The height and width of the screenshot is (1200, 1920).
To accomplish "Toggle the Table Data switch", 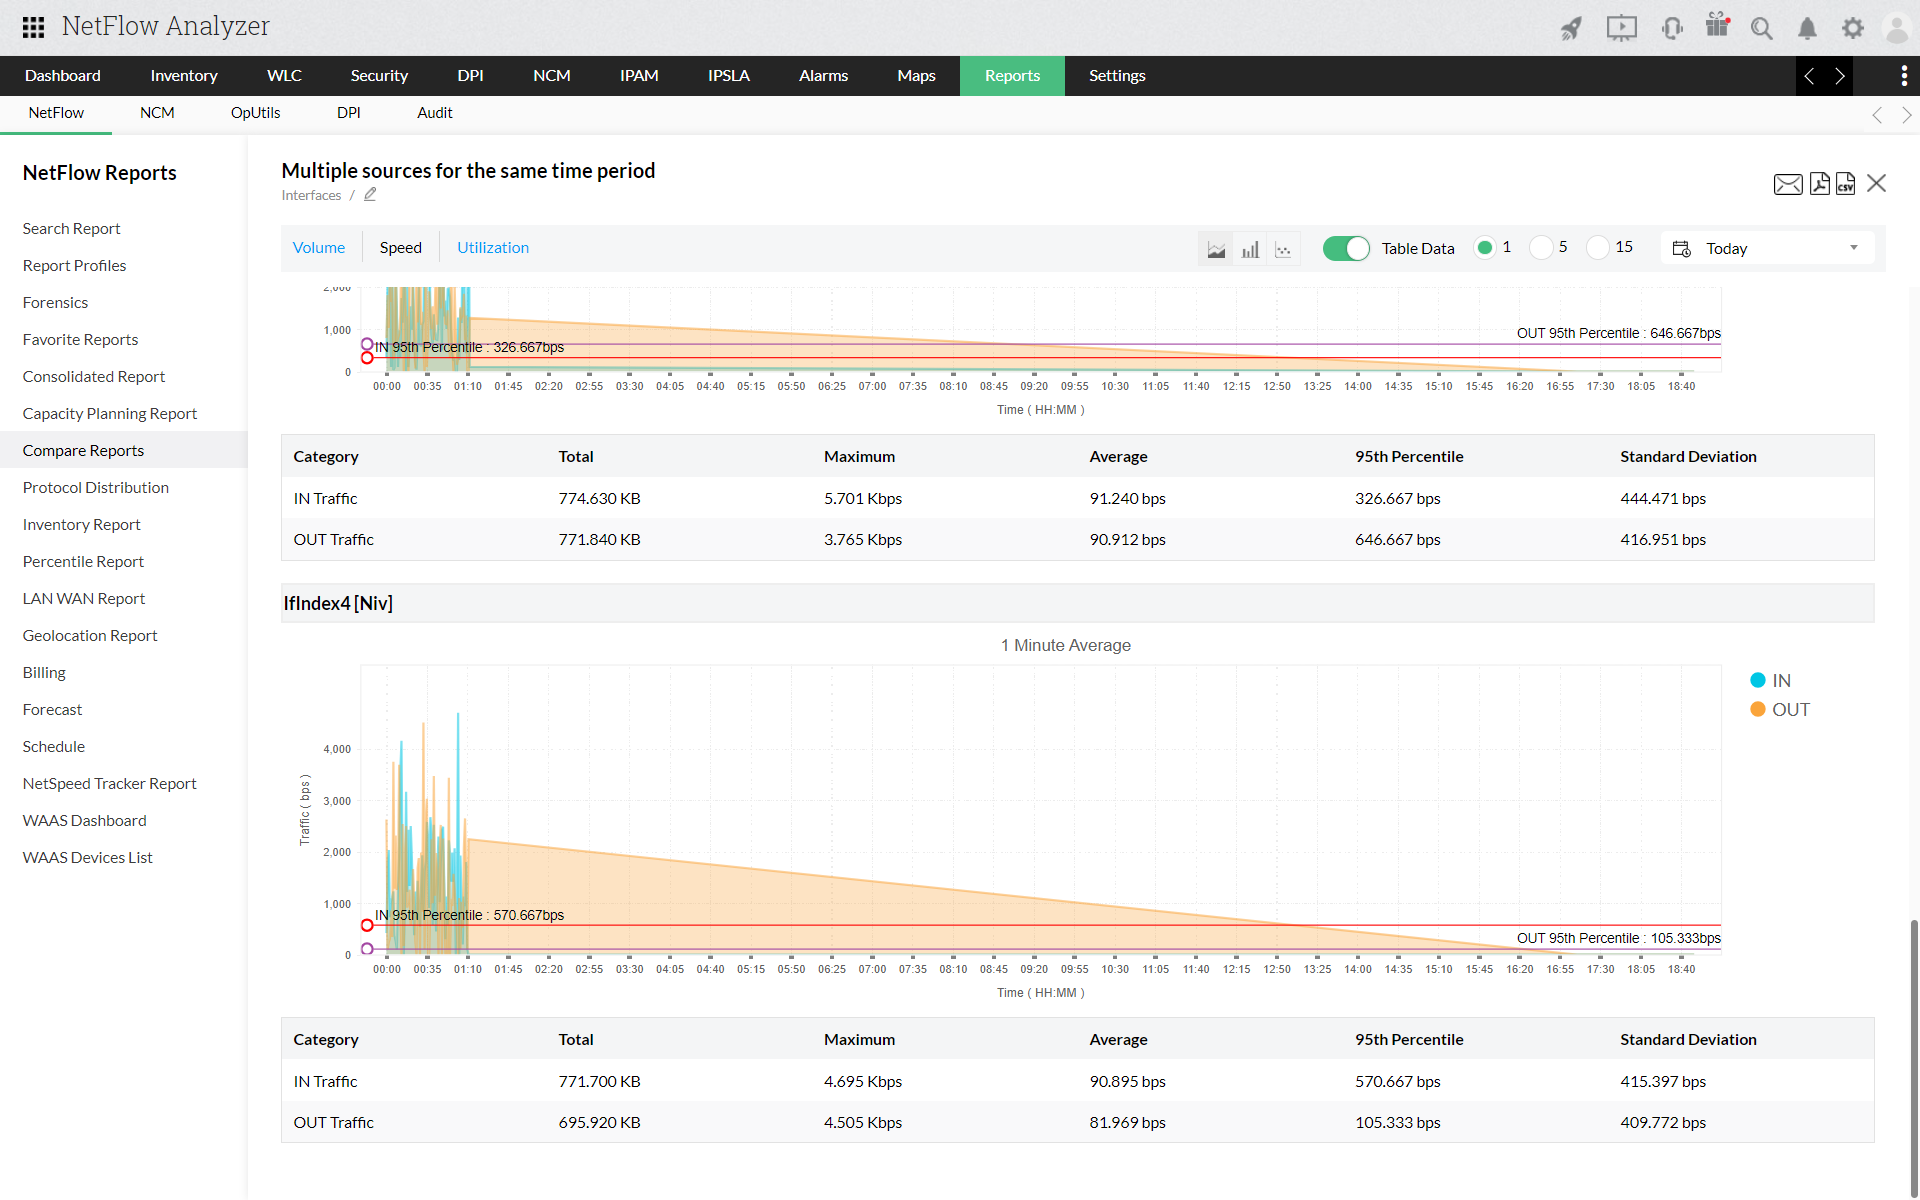I will (x=1345, y=248).
